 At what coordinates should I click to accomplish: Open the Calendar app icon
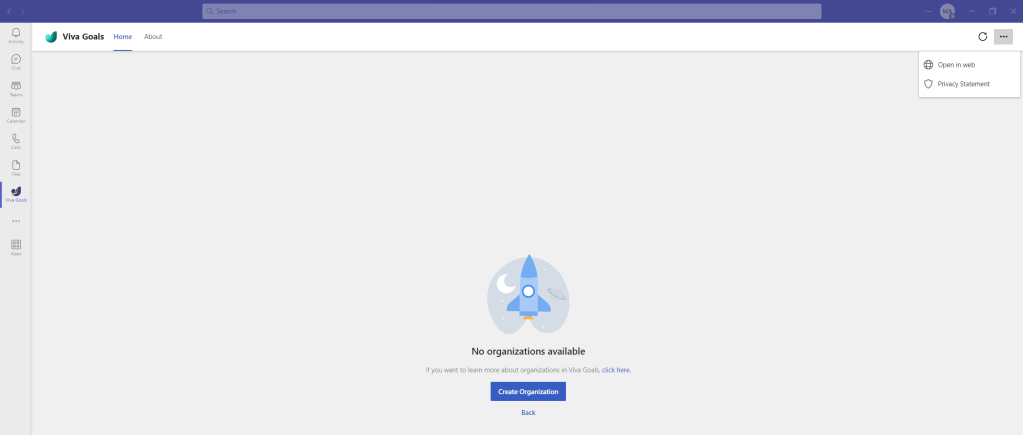point(16,115)
